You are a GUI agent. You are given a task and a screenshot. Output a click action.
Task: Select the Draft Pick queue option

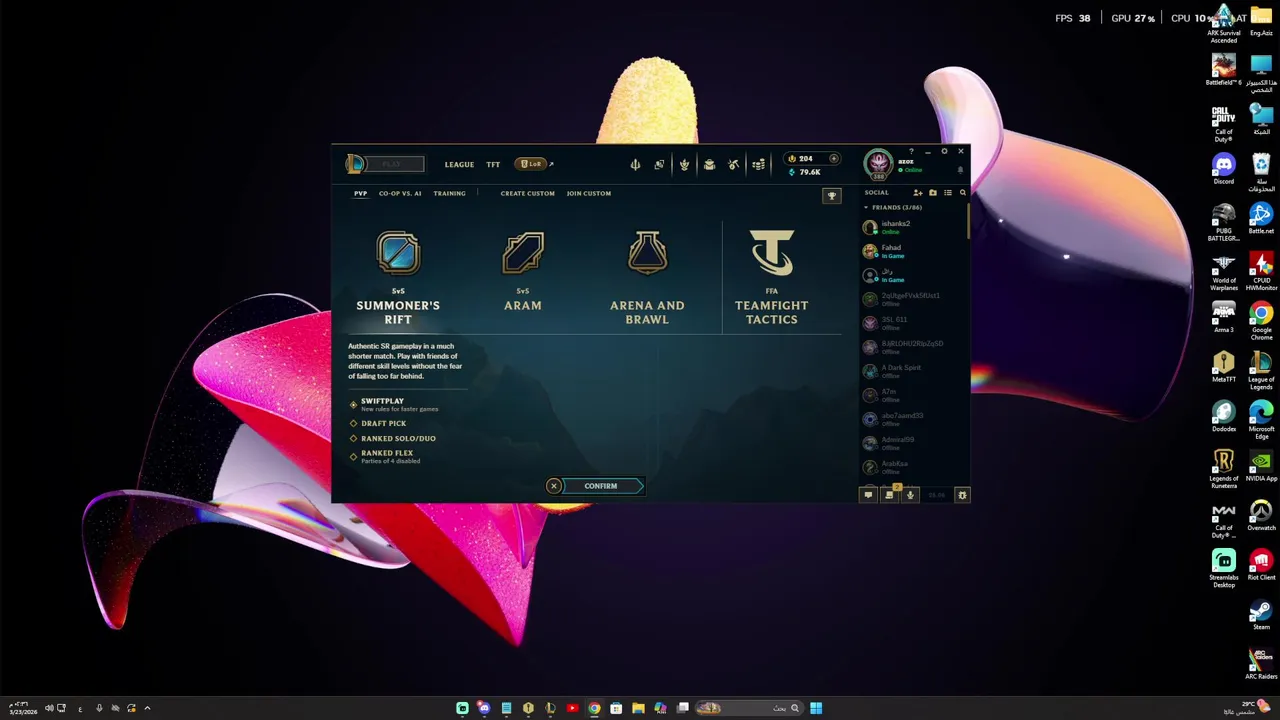click(378, 423)
